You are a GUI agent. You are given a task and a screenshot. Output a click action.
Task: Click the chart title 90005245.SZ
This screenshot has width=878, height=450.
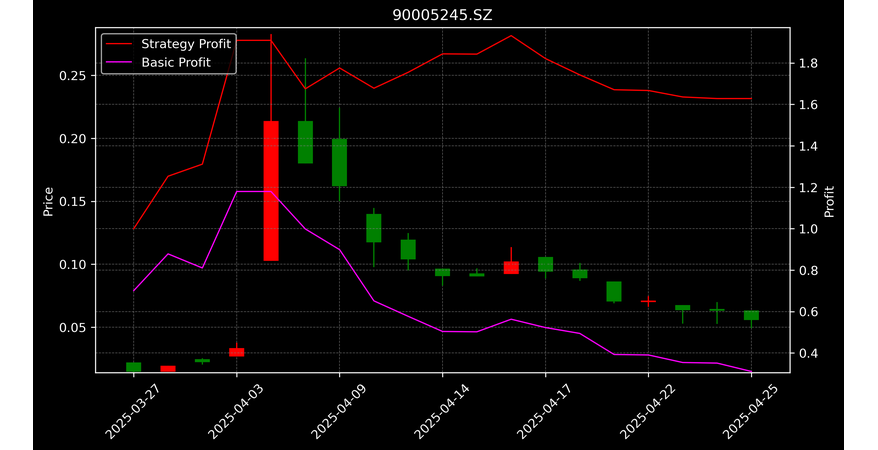coord(442,15)
